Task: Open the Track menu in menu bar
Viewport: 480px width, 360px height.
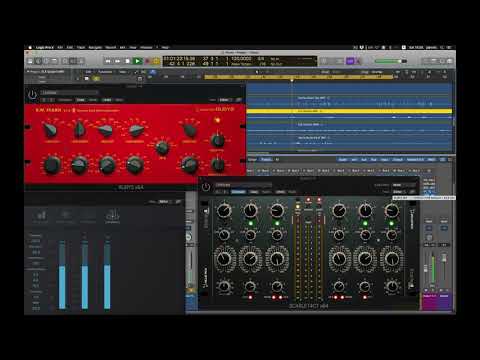Action: point(81,47)
